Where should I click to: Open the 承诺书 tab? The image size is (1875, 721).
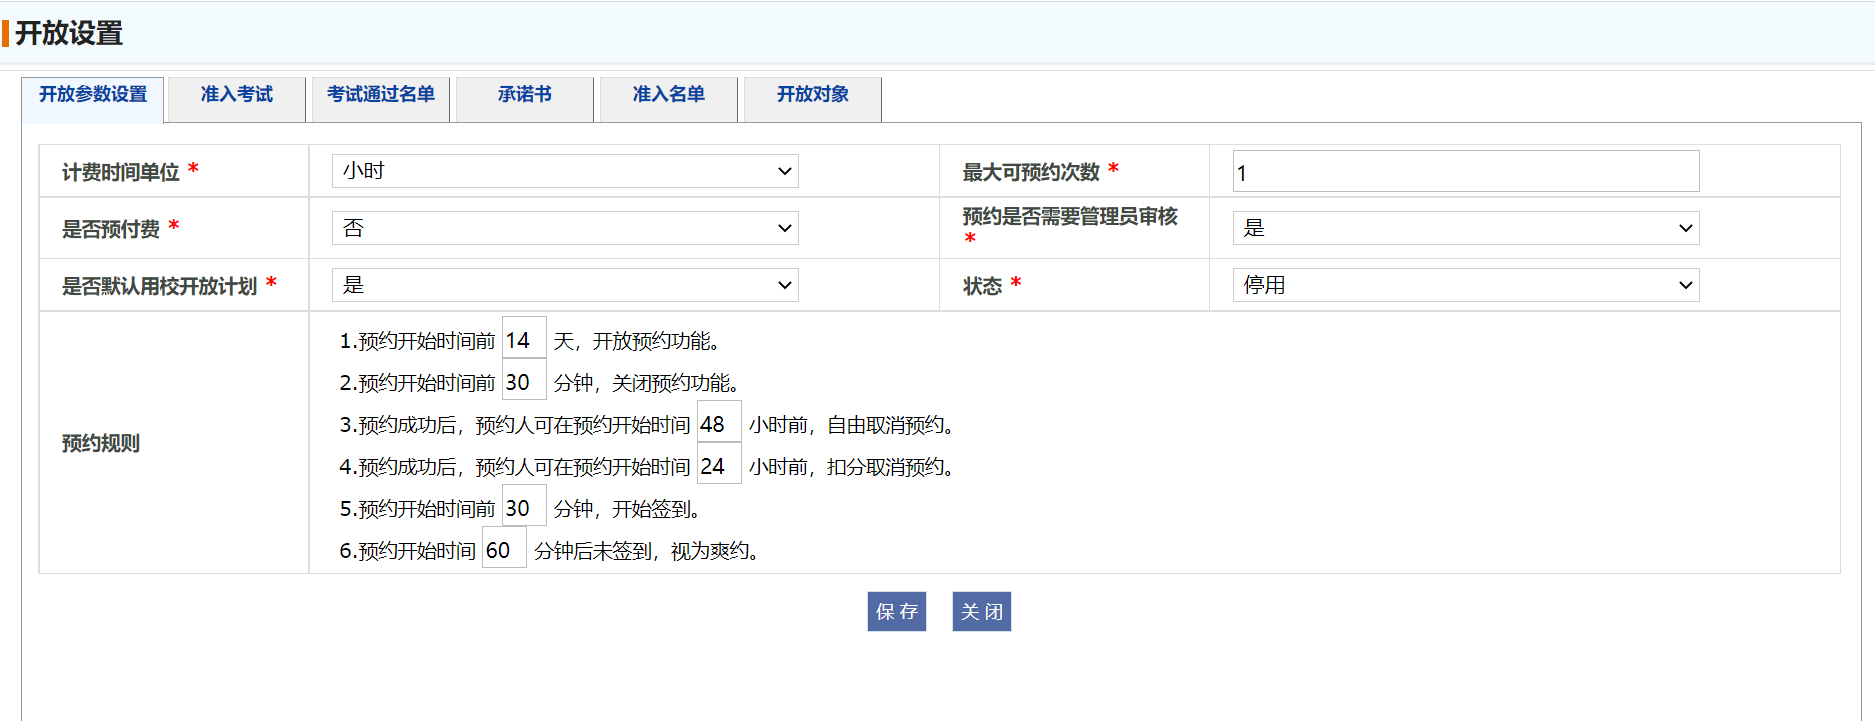[525, 95]
